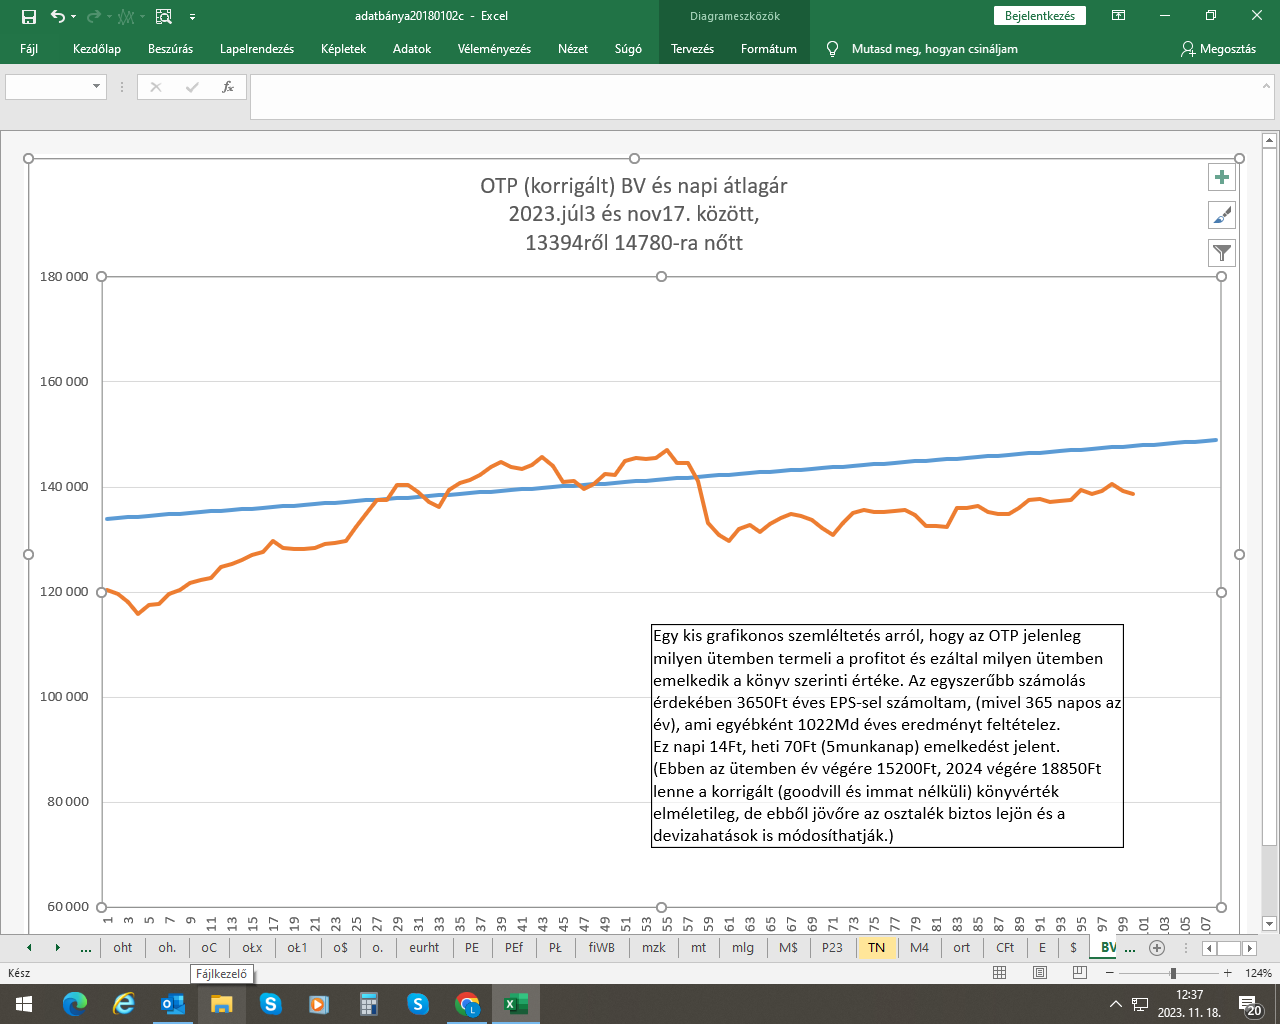Viewport: 1280px width, 1024px height.
Task: Open Microsoft Edge from the taskbar
Action: pyautogui.click(x=74, y=1004)
